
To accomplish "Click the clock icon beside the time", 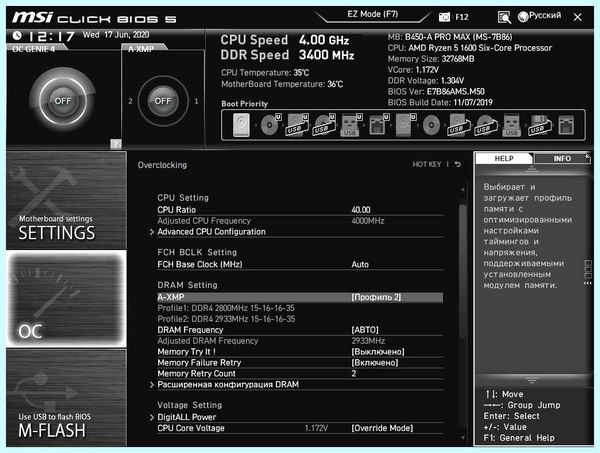I will 17,36.
